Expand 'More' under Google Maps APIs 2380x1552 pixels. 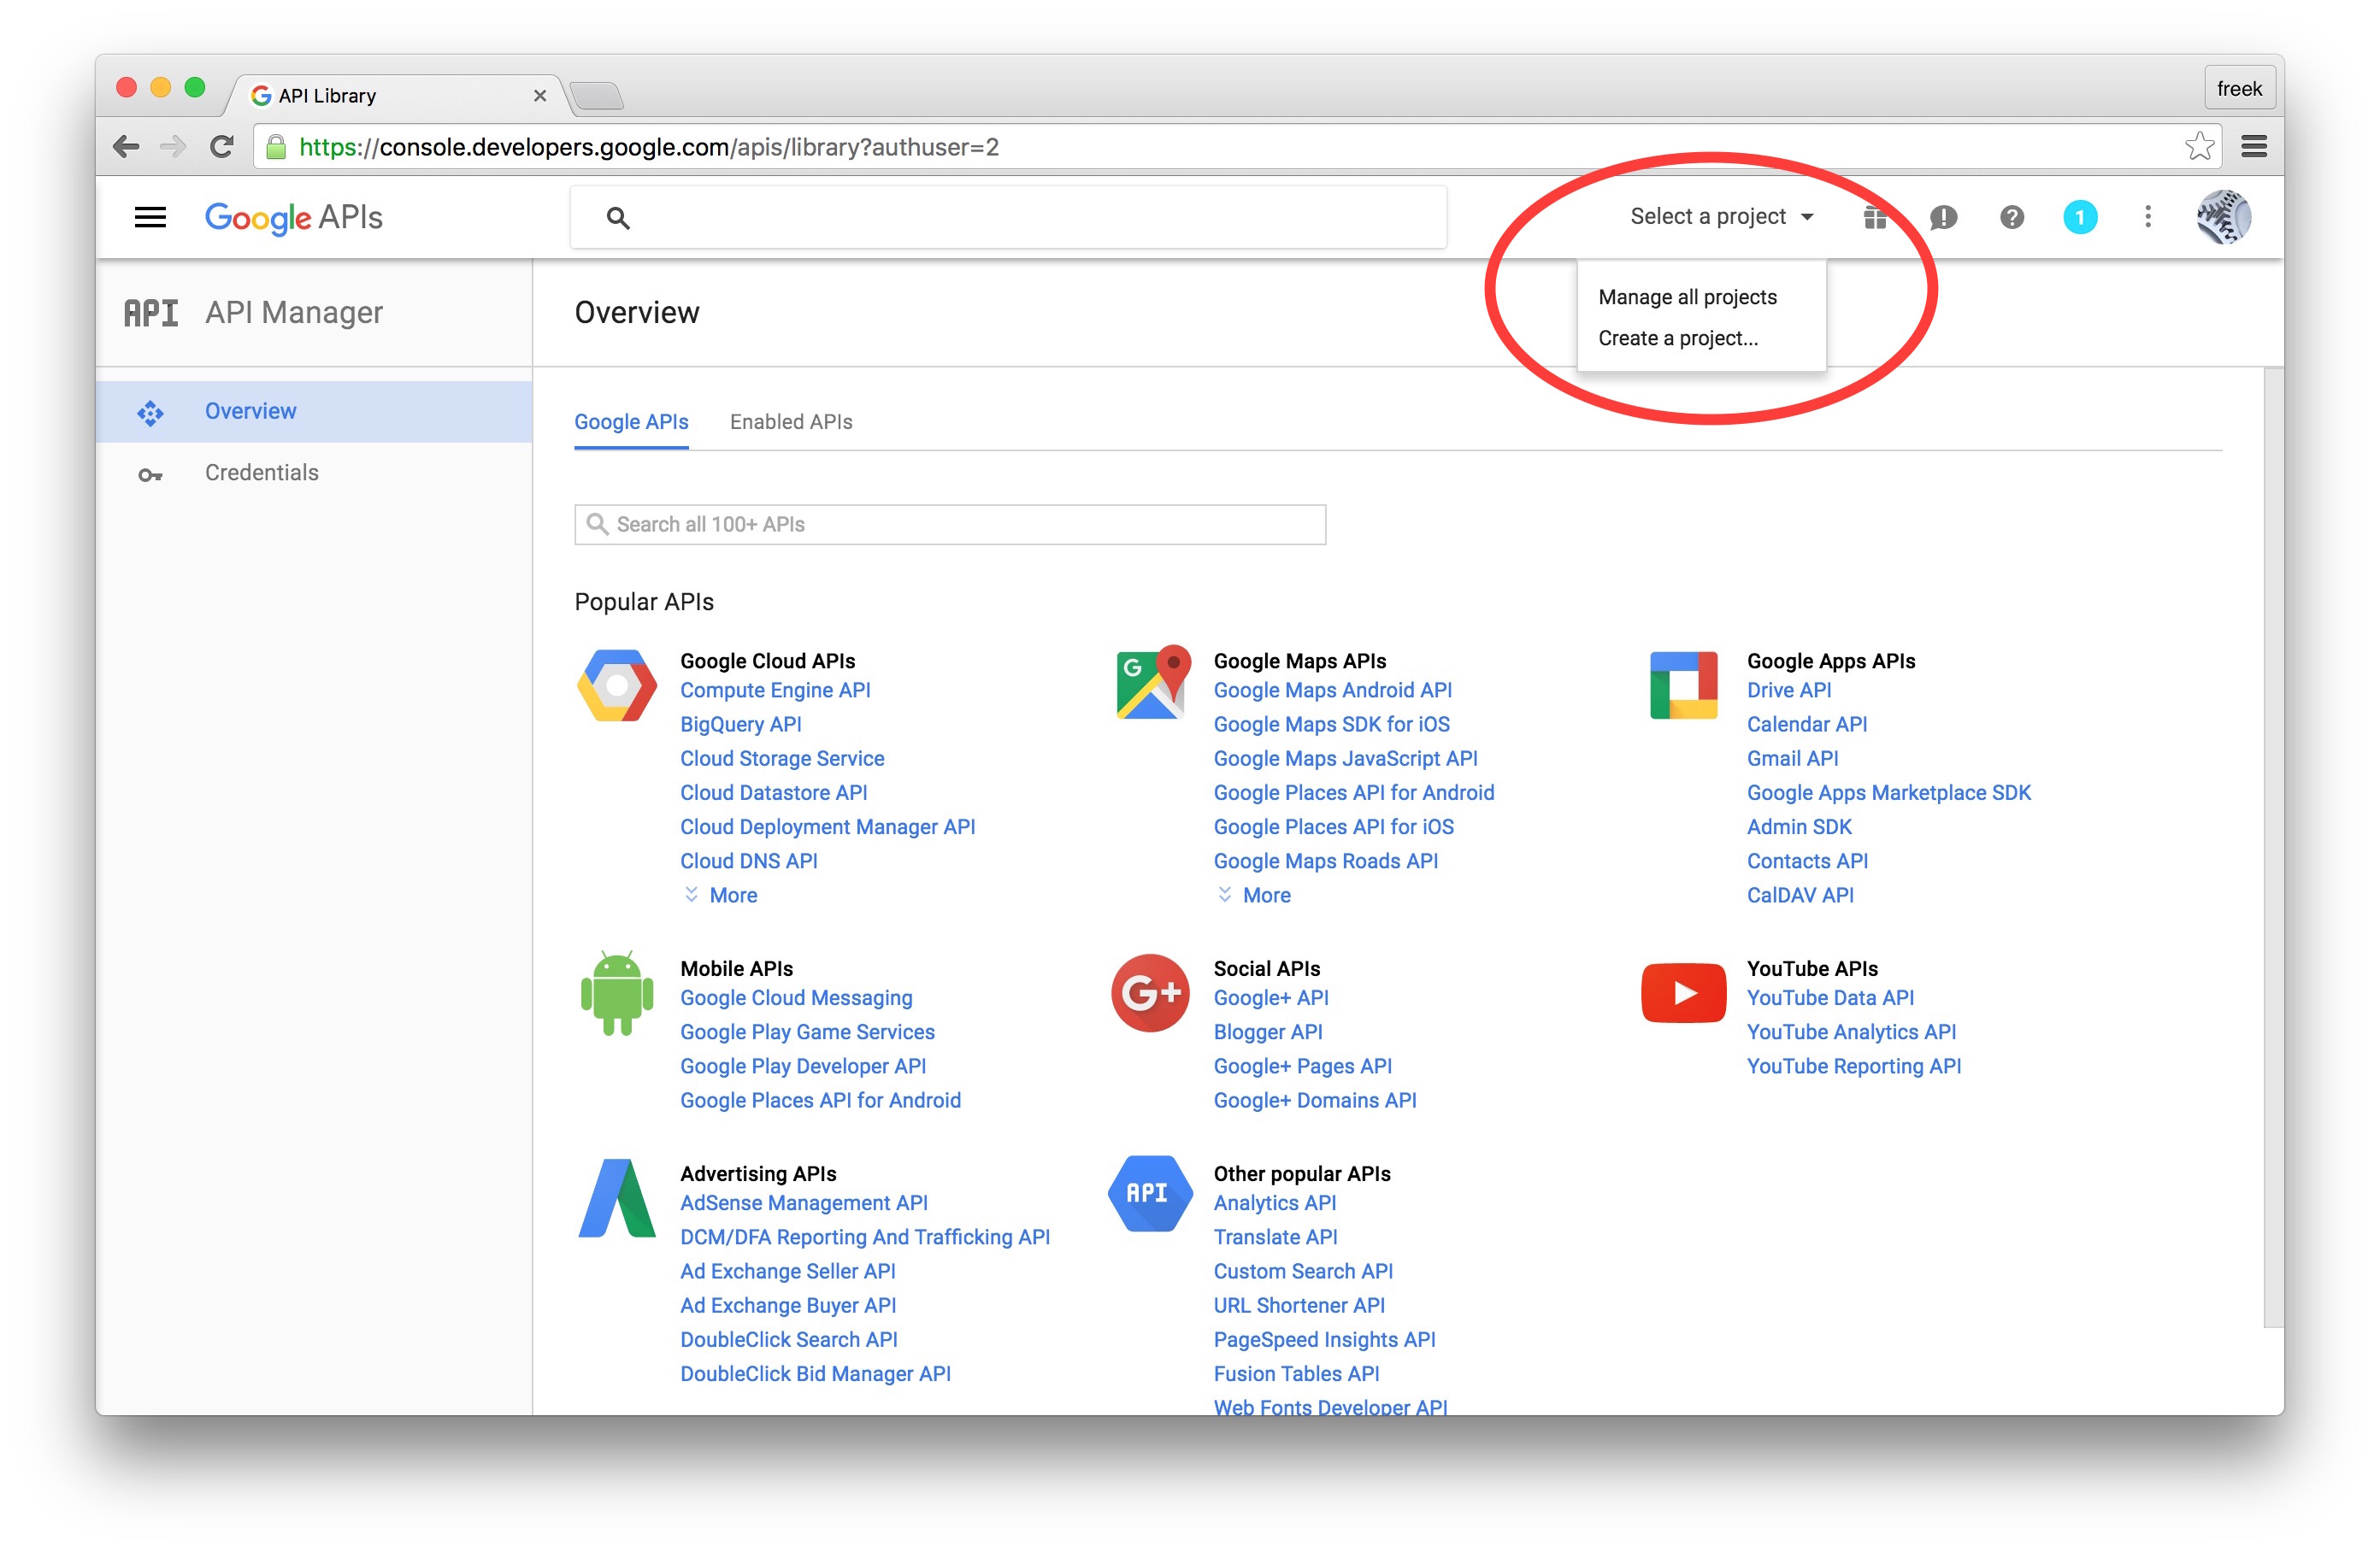[1268, 897]
